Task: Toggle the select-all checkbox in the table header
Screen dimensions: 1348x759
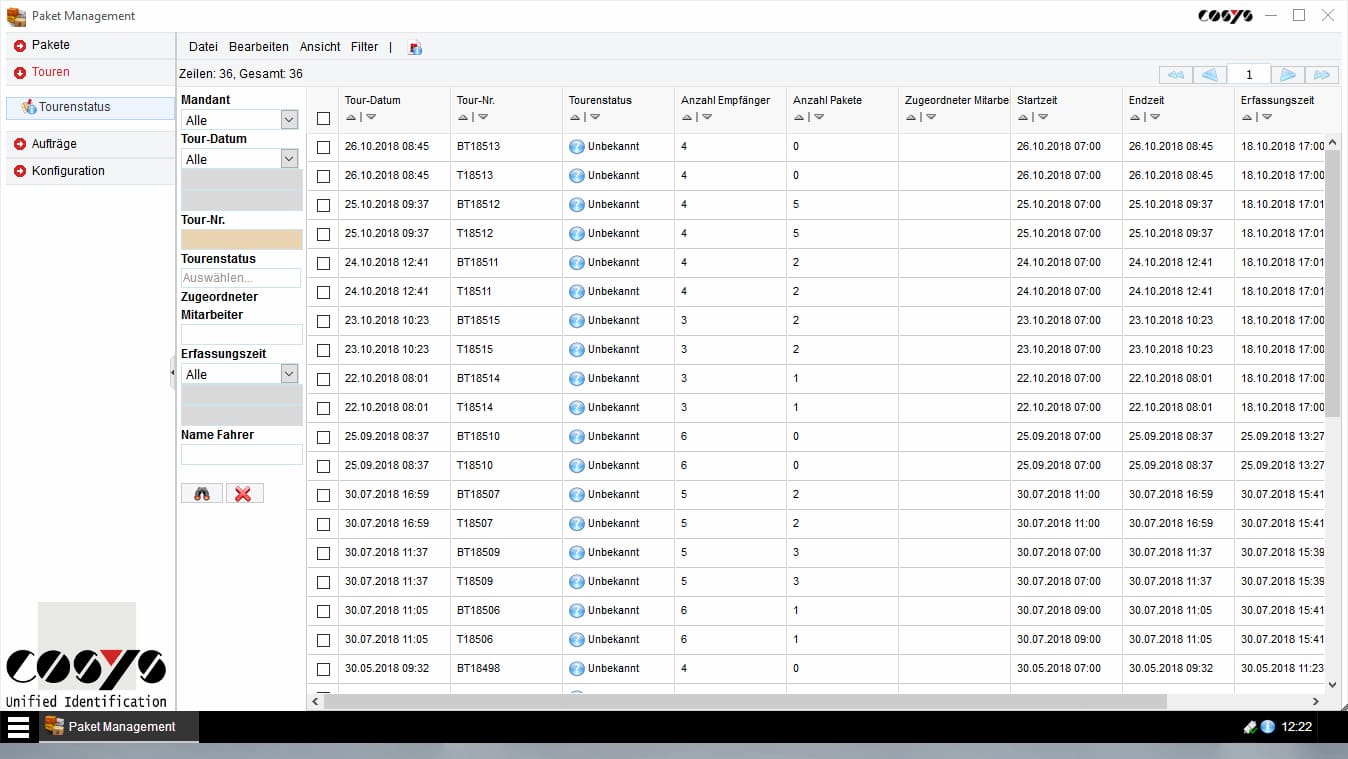Action: tap(323, 118)
